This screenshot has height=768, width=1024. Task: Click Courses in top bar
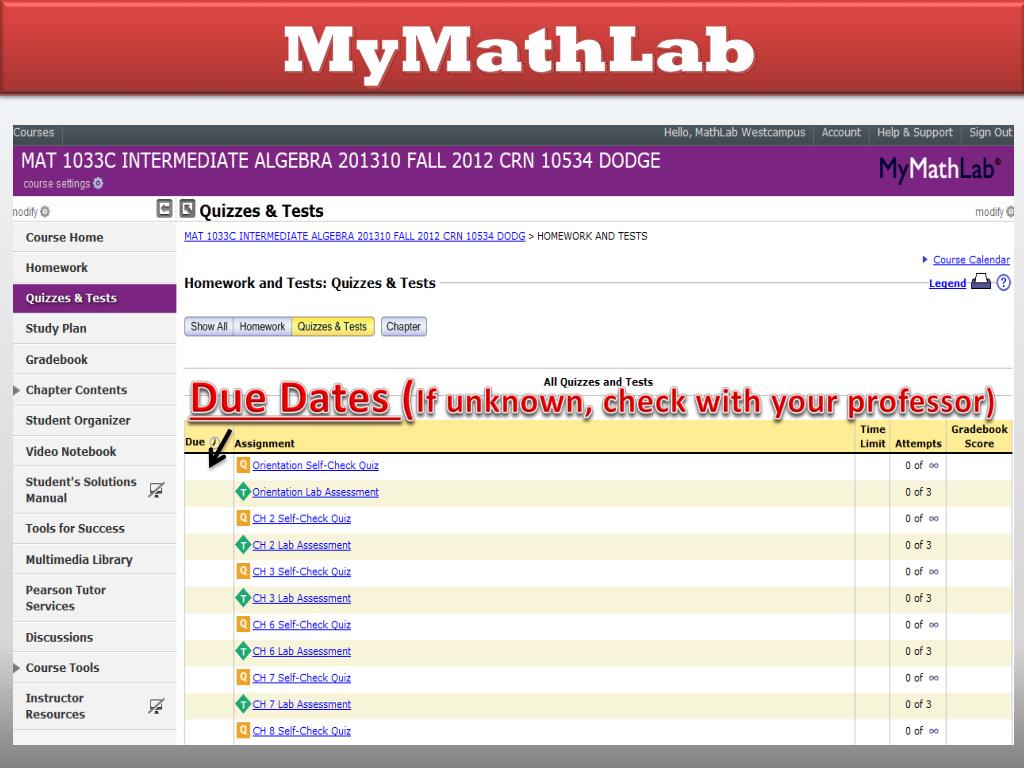pyautogui.click(x=34, y=133)
